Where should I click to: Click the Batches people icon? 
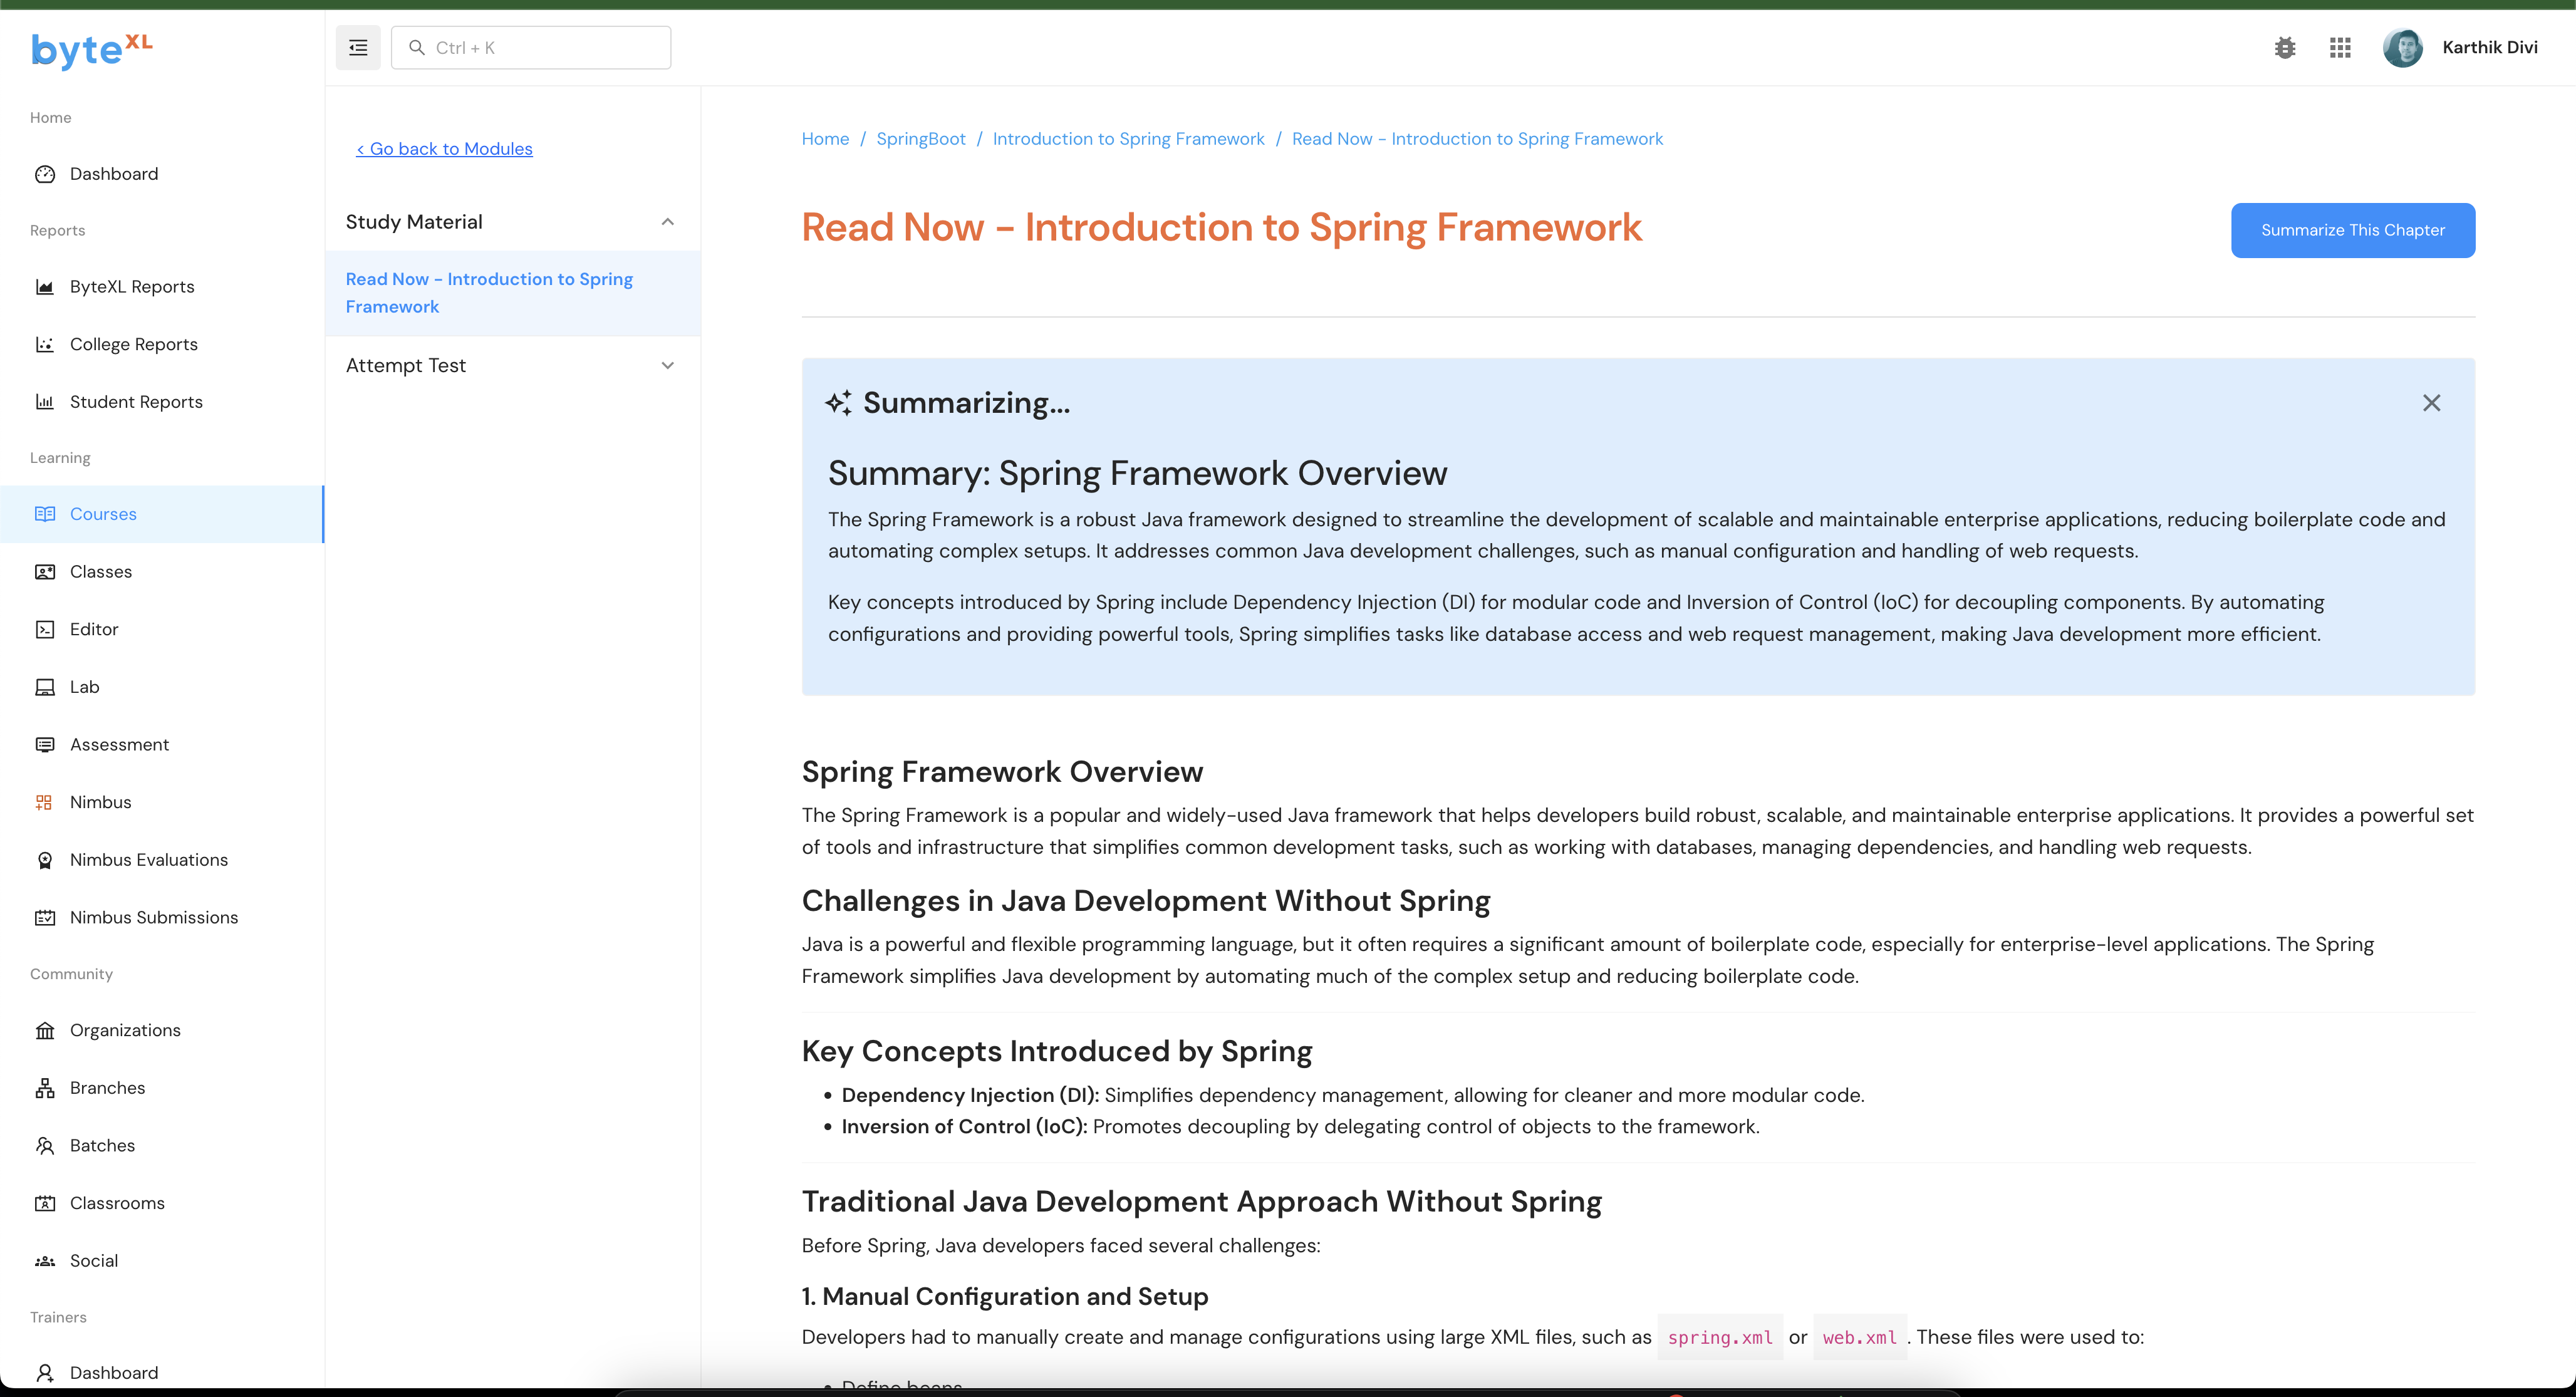45,1146
